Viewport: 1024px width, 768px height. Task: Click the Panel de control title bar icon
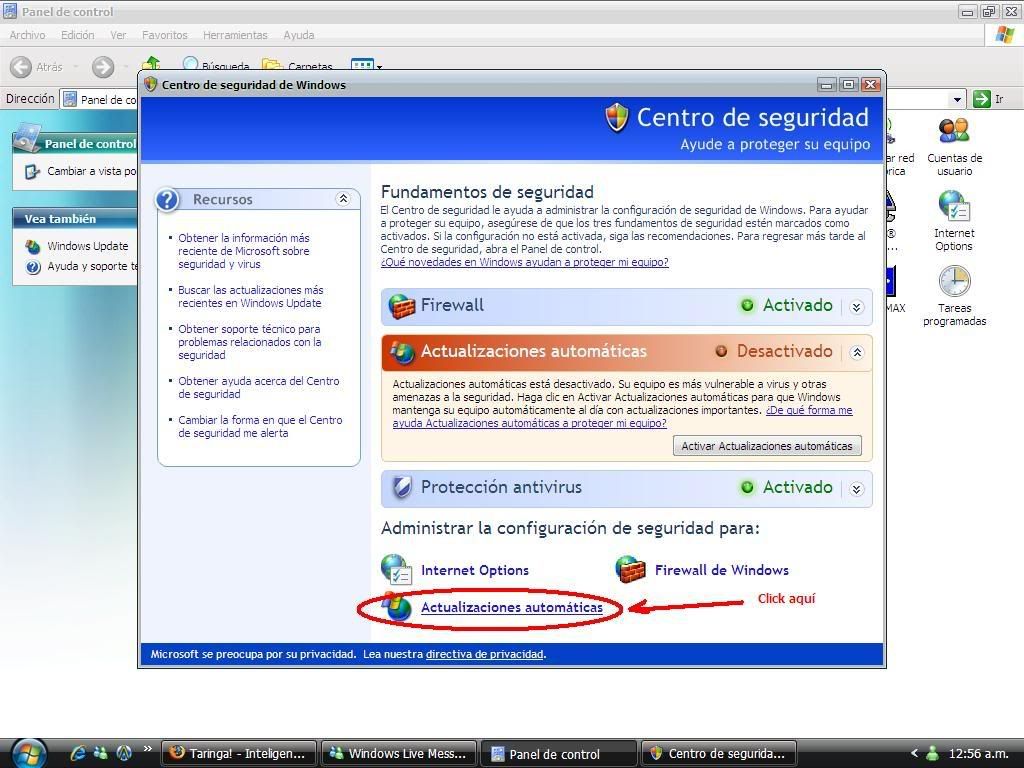[x=10, y=11]
